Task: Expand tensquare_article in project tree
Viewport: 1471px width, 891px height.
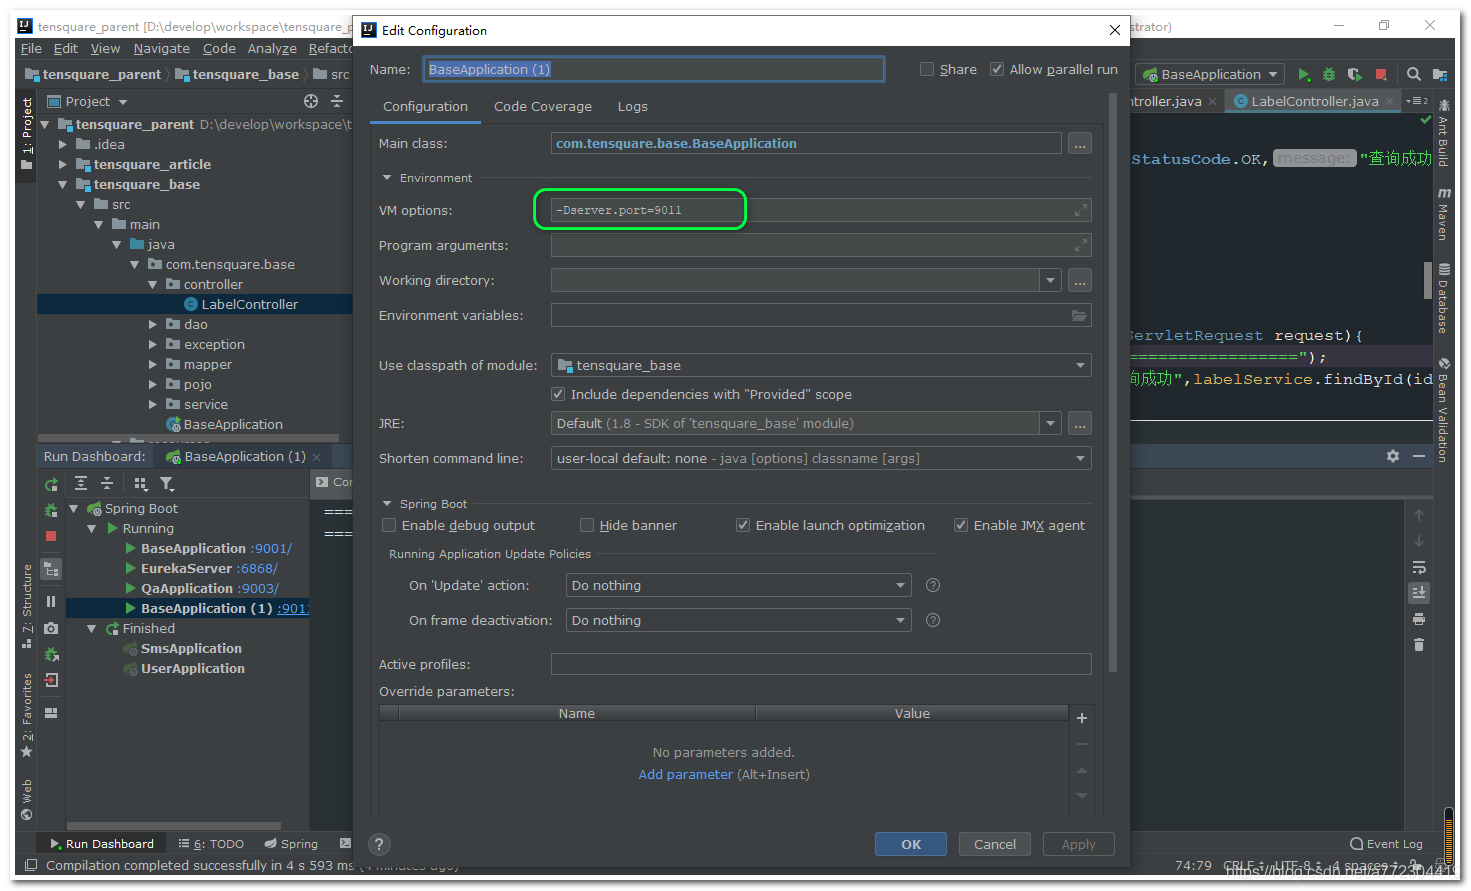Action: click(63, 164)
